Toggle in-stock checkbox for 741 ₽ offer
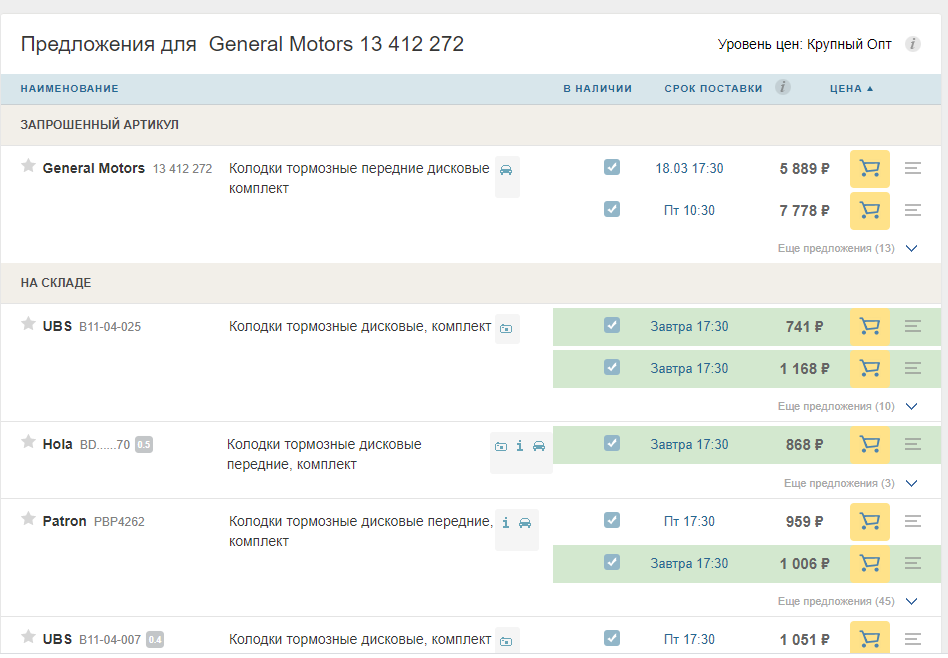948x658 pixels. point(612,325)
